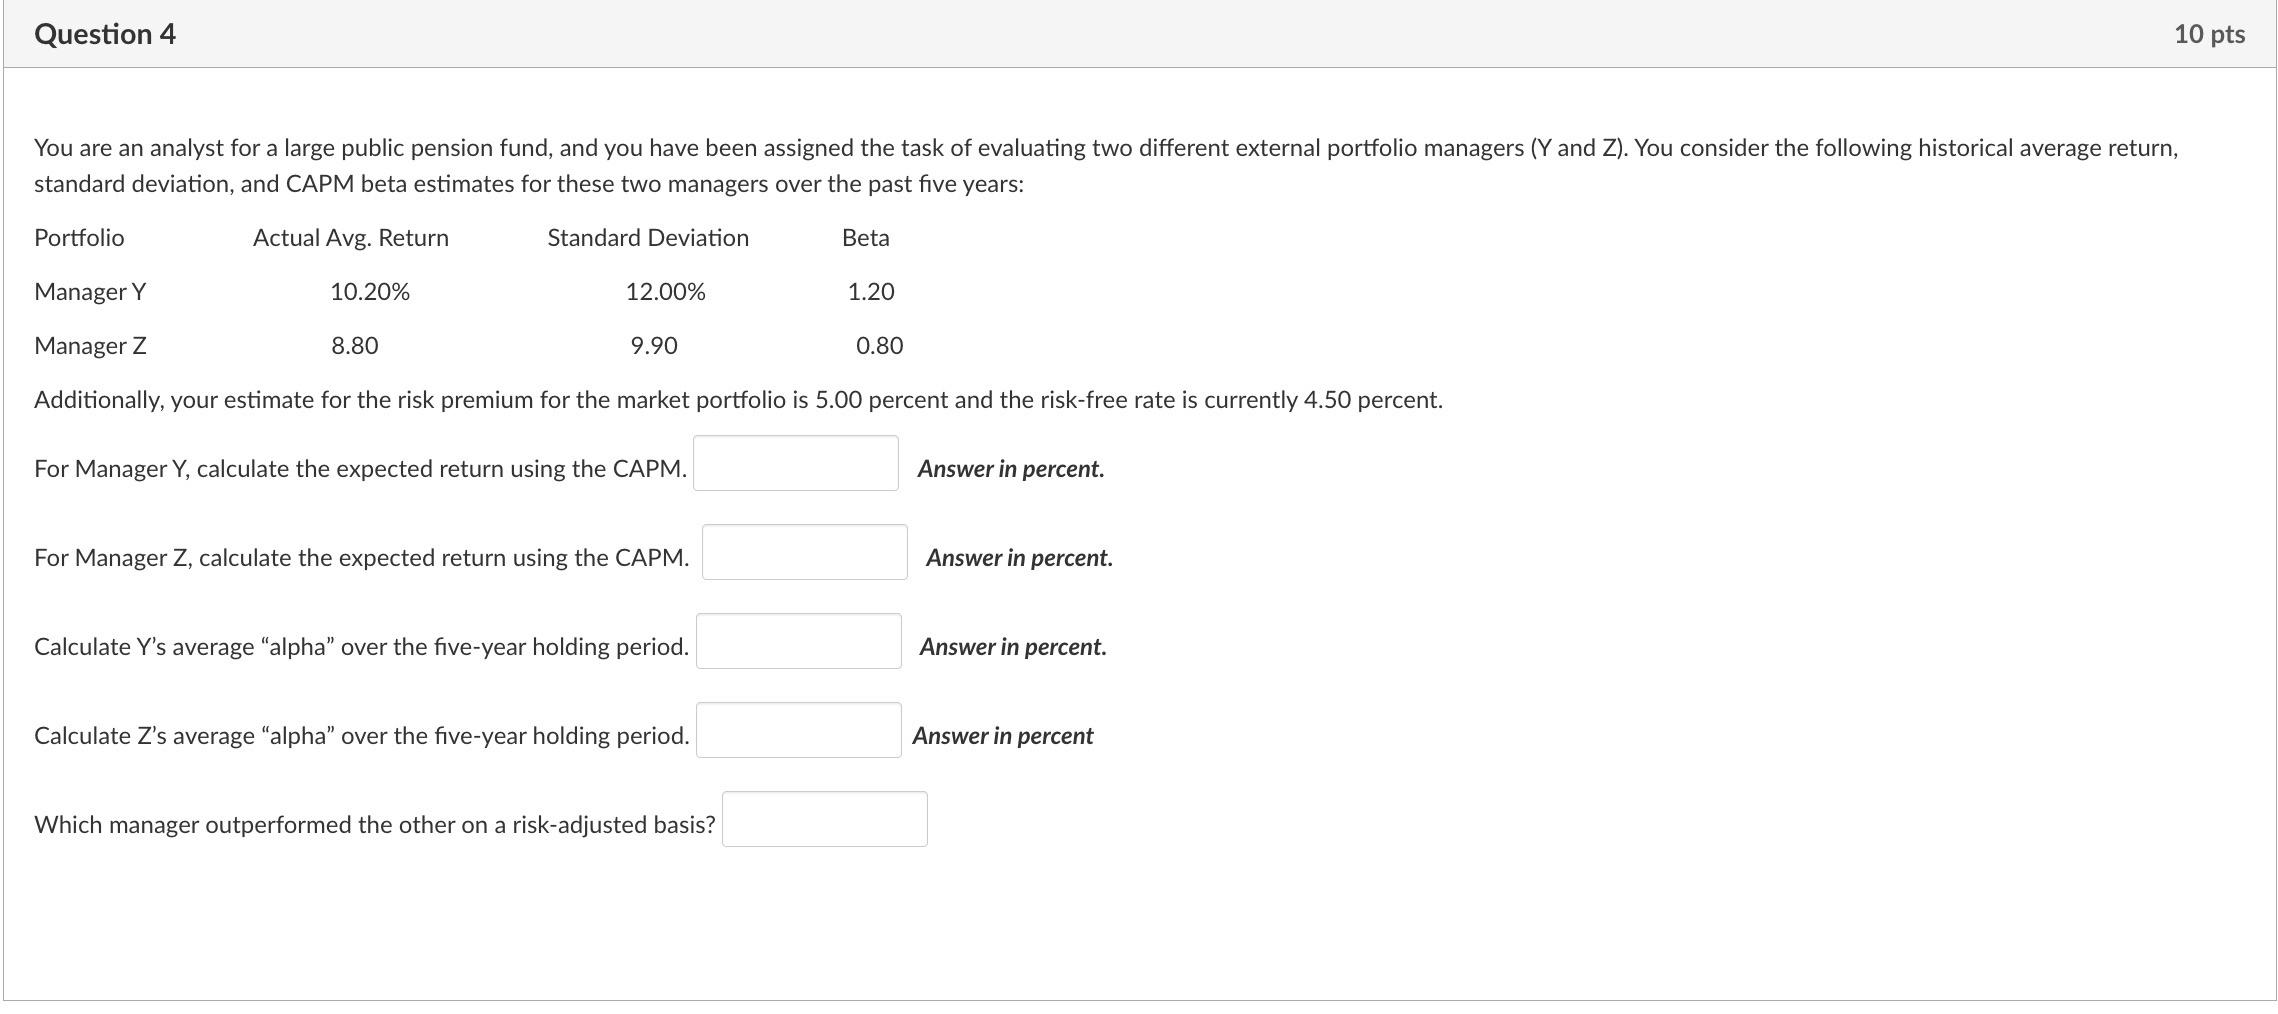
Task: Click the 0.80 beta value for Manager Z
Action: coord(880,345)
